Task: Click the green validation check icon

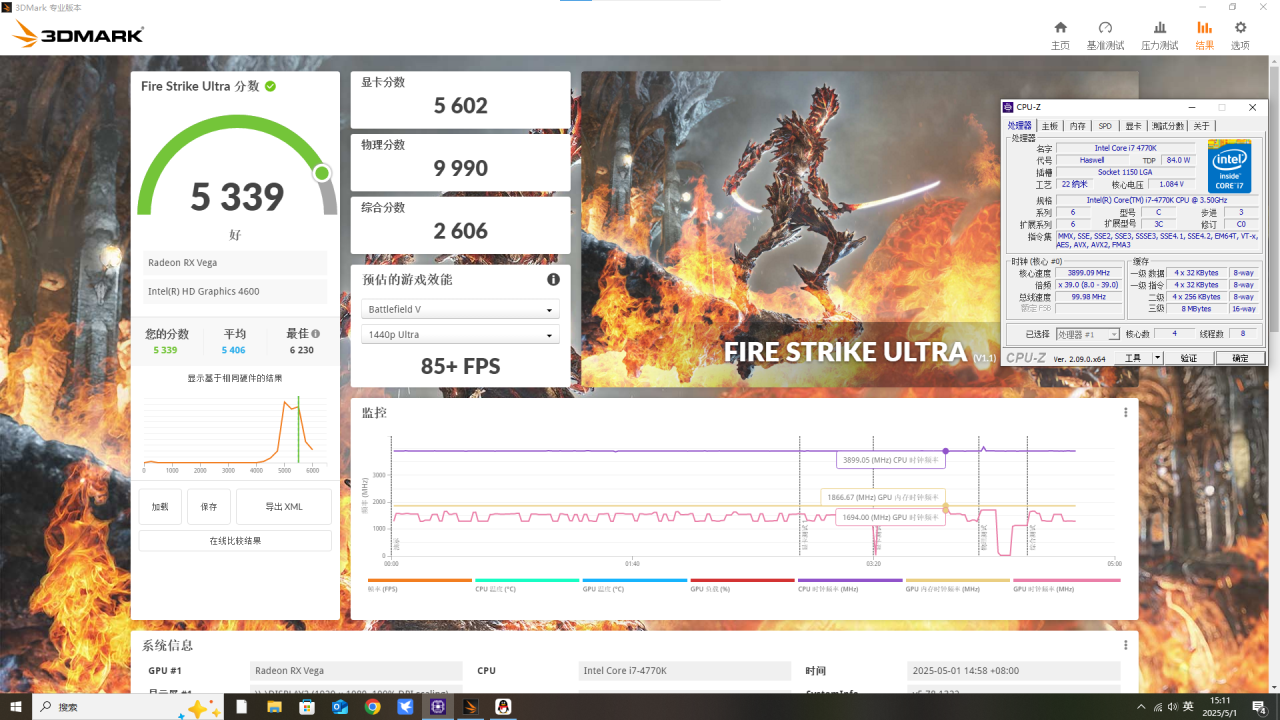Action: [270, 86]
